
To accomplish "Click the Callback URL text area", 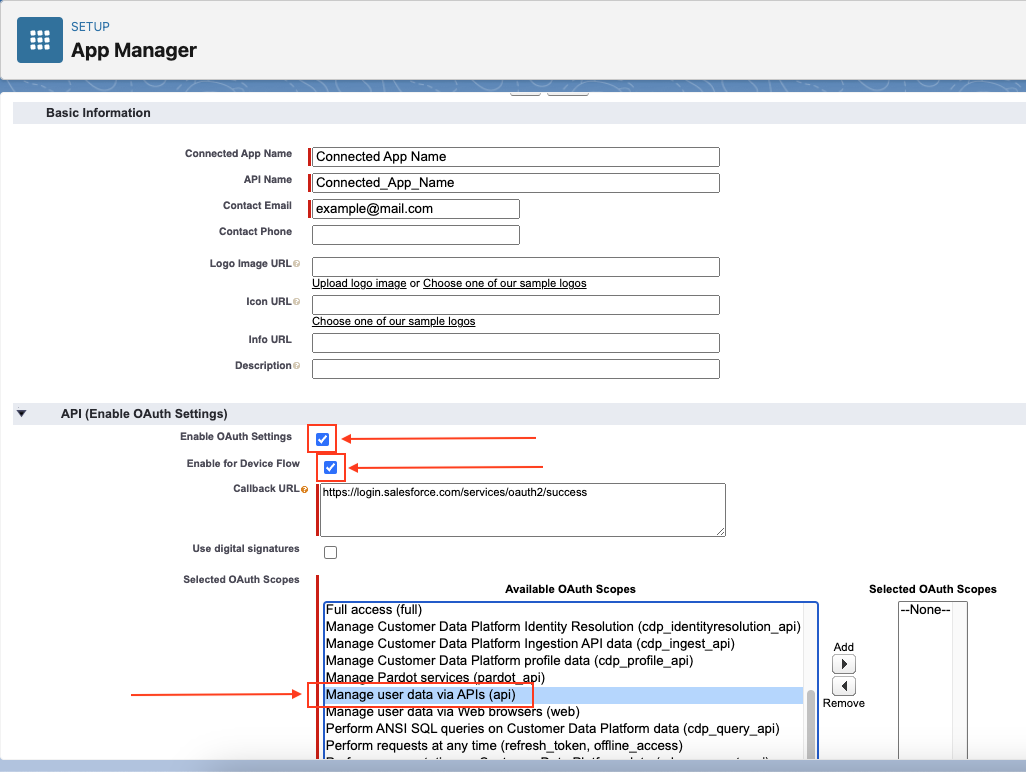I will click(523, 510).
